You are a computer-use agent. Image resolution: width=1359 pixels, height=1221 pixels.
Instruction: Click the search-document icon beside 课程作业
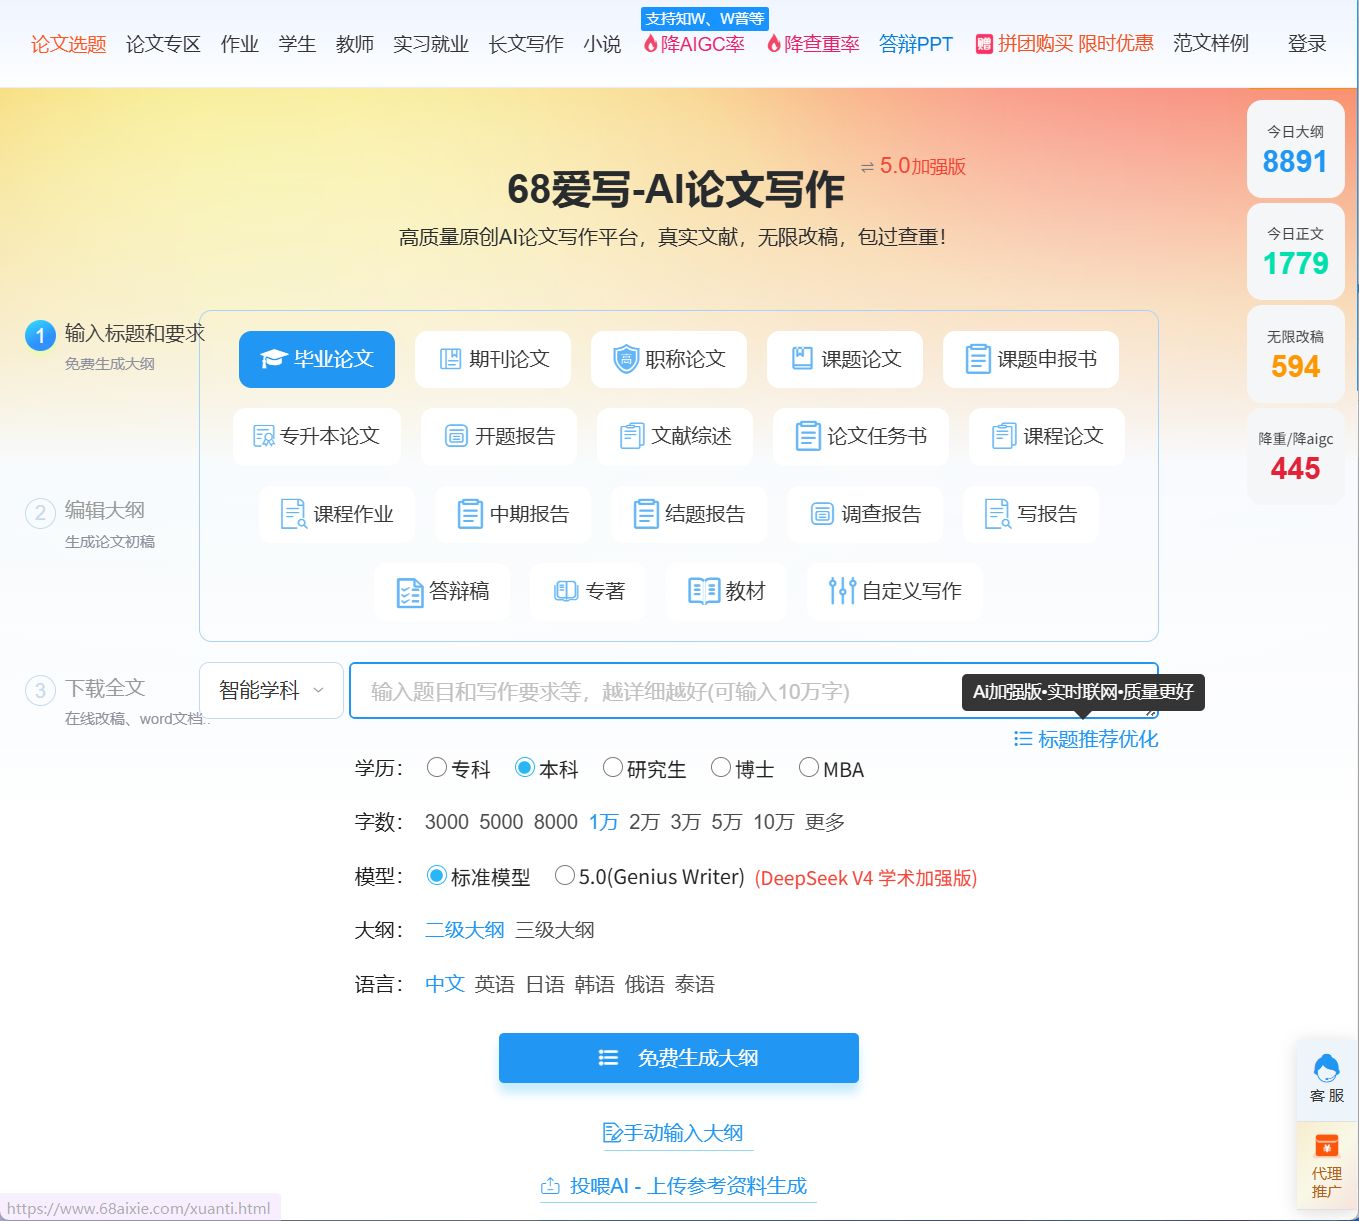coord(294,514)
